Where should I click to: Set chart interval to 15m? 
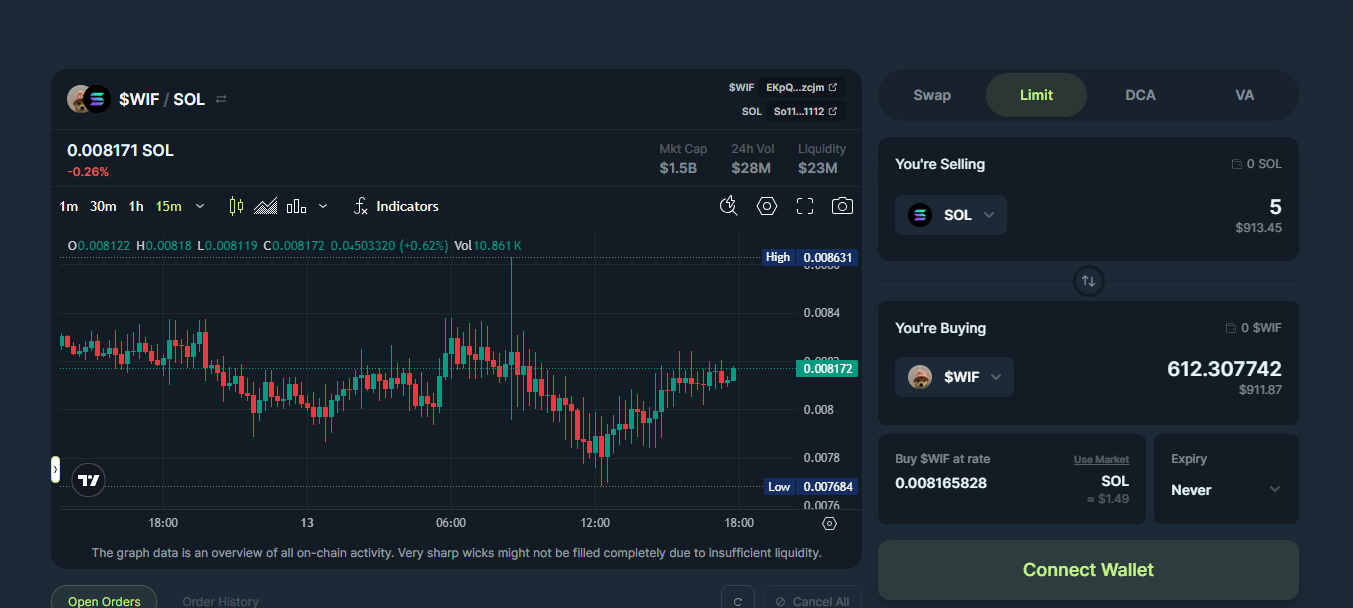[168, 206]
